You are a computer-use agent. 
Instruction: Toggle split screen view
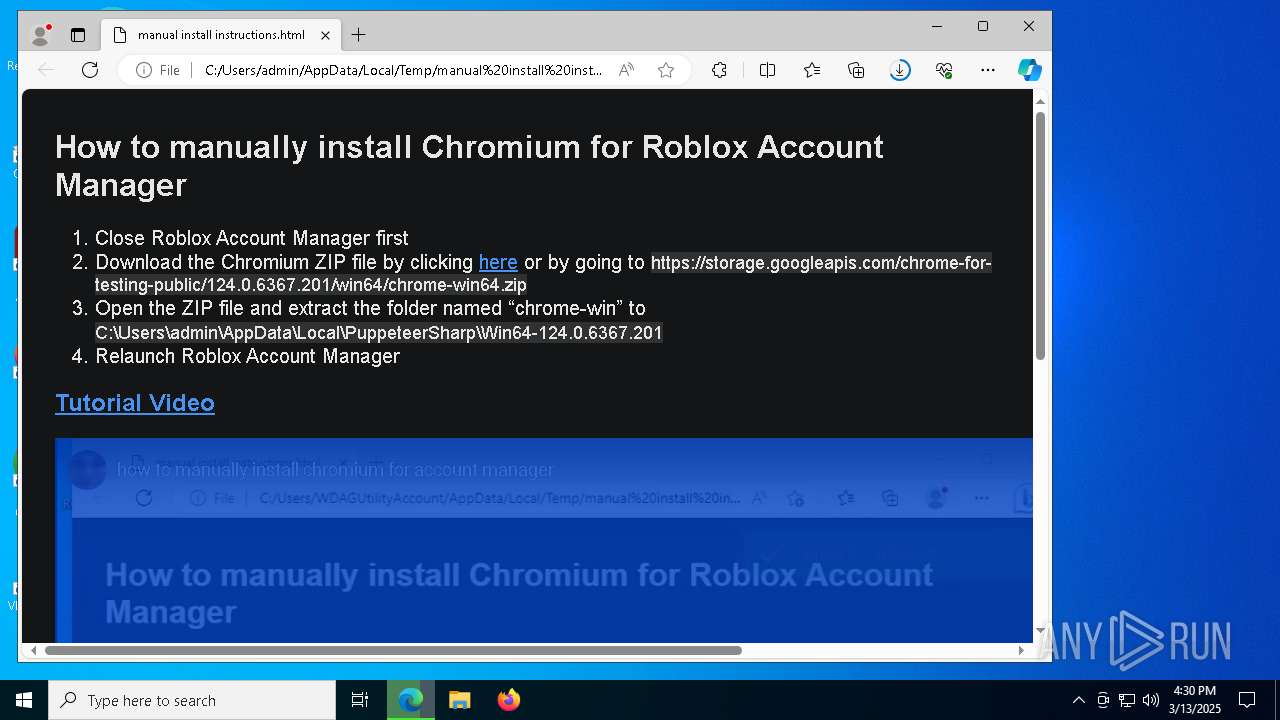pyautogui.click(x=767, y=70)
